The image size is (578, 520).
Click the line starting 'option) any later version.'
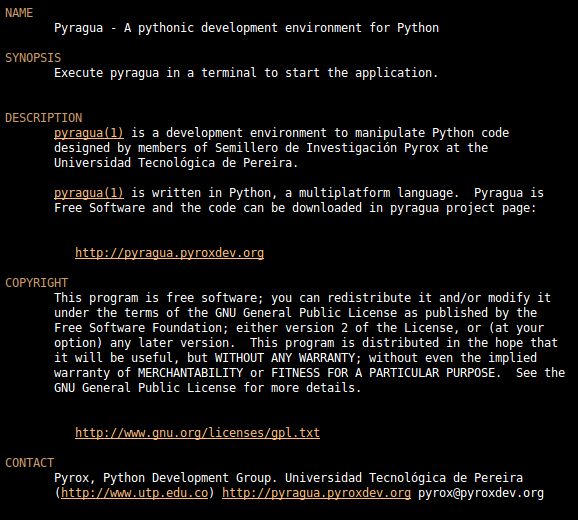[x=306, y=343]
